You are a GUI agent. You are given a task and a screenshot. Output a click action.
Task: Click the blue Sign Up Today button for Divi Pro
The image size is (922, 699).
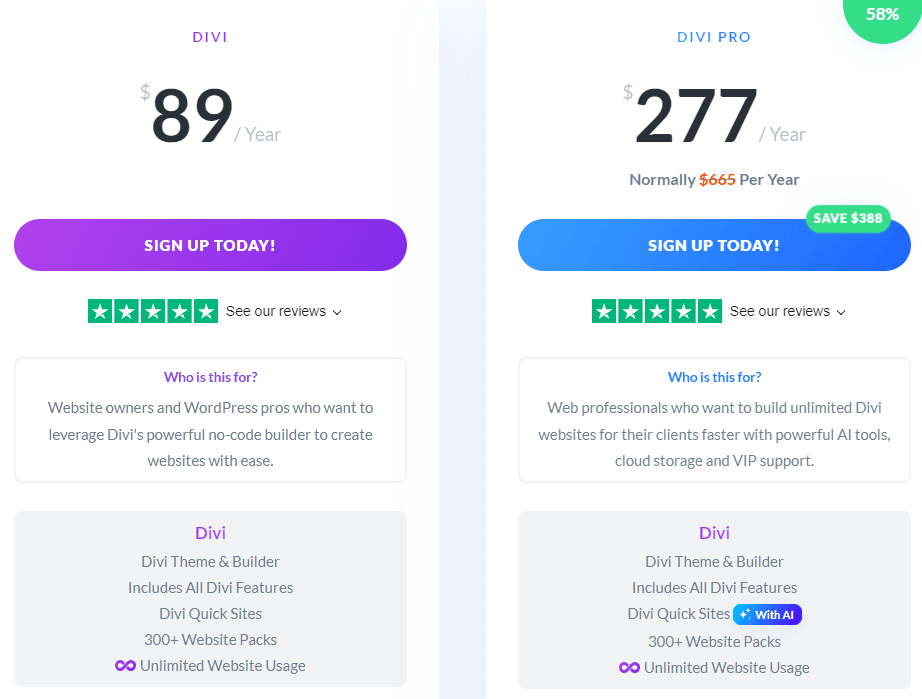click(x=714, y=245)
